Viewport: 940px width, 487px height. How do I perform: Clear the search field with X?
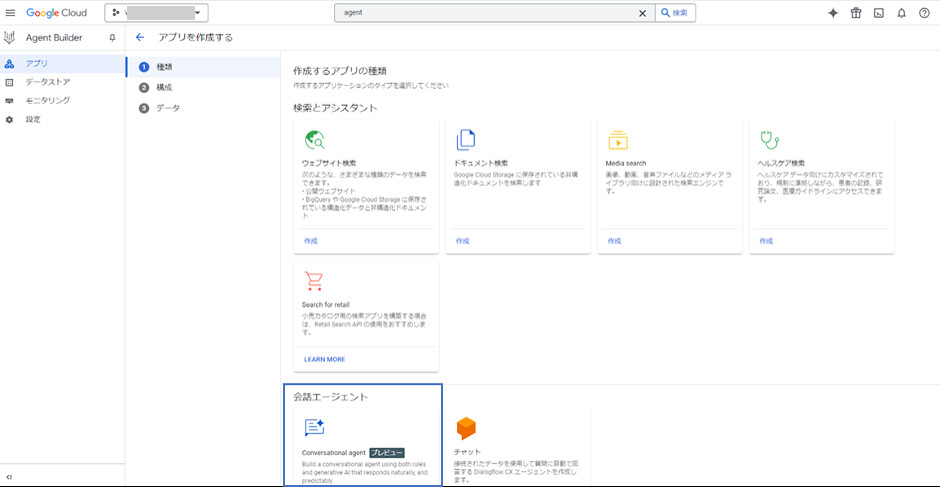(642, 13)
